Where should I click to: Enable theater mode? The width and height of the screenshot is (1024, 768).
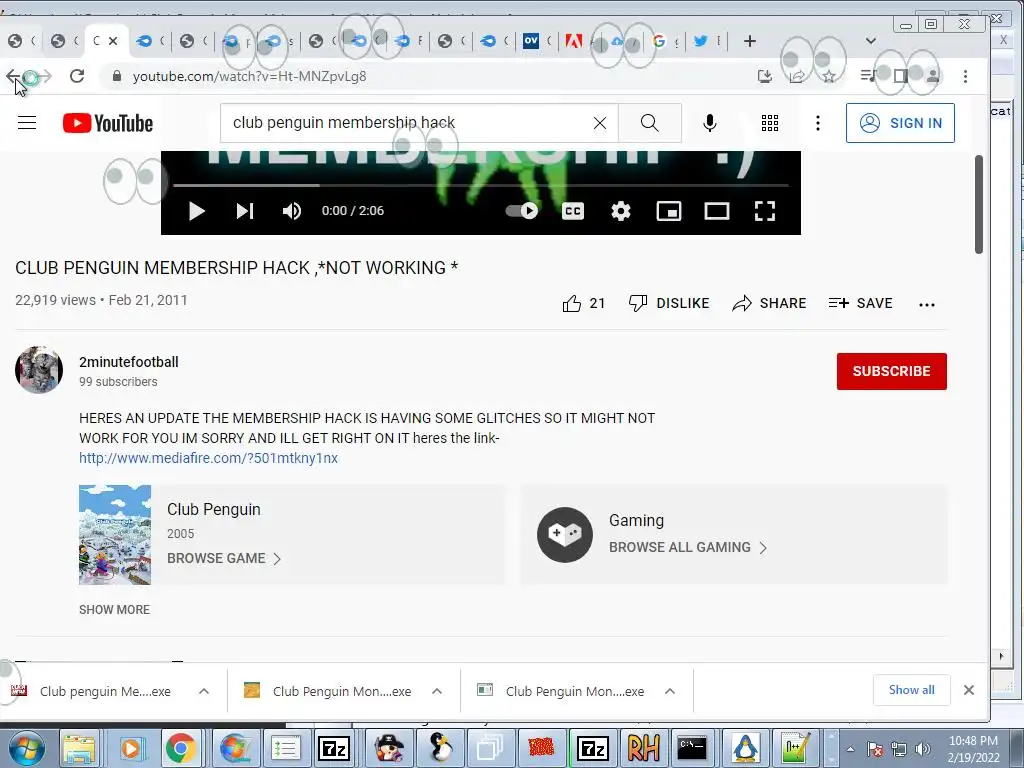coord(716,211)
